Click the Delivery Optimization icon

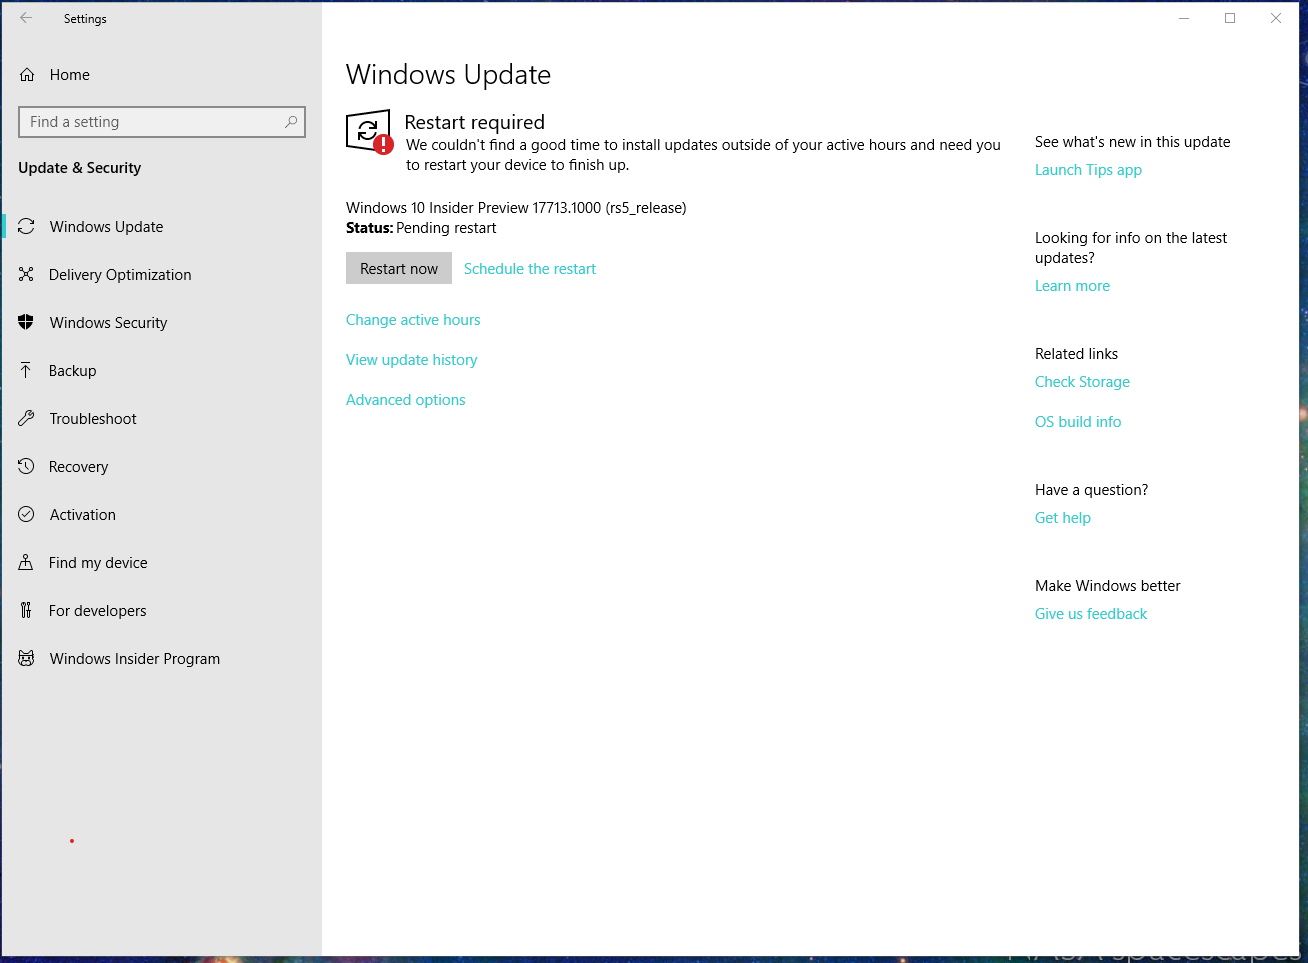click(x=26, y=274)
